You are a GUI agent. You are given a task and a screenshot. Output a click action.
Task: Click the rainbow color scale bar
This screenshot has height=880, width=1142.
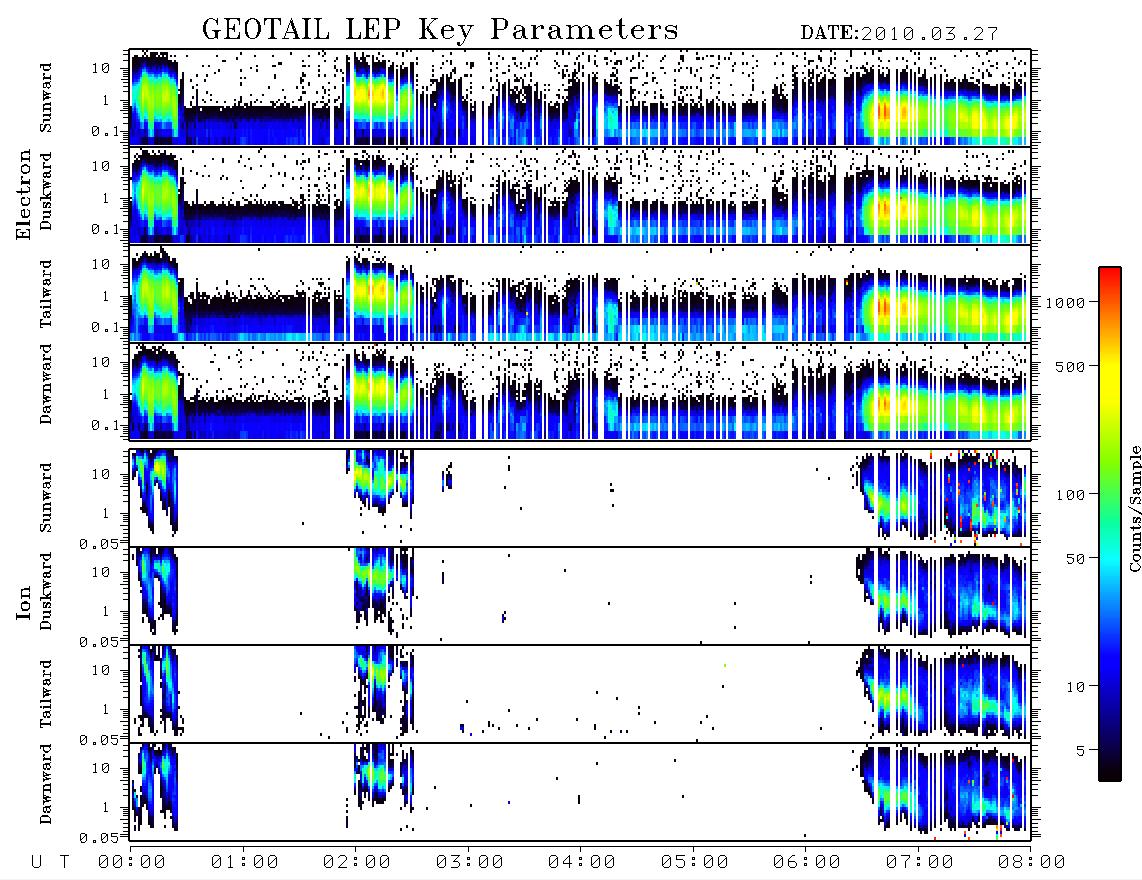1110,524
